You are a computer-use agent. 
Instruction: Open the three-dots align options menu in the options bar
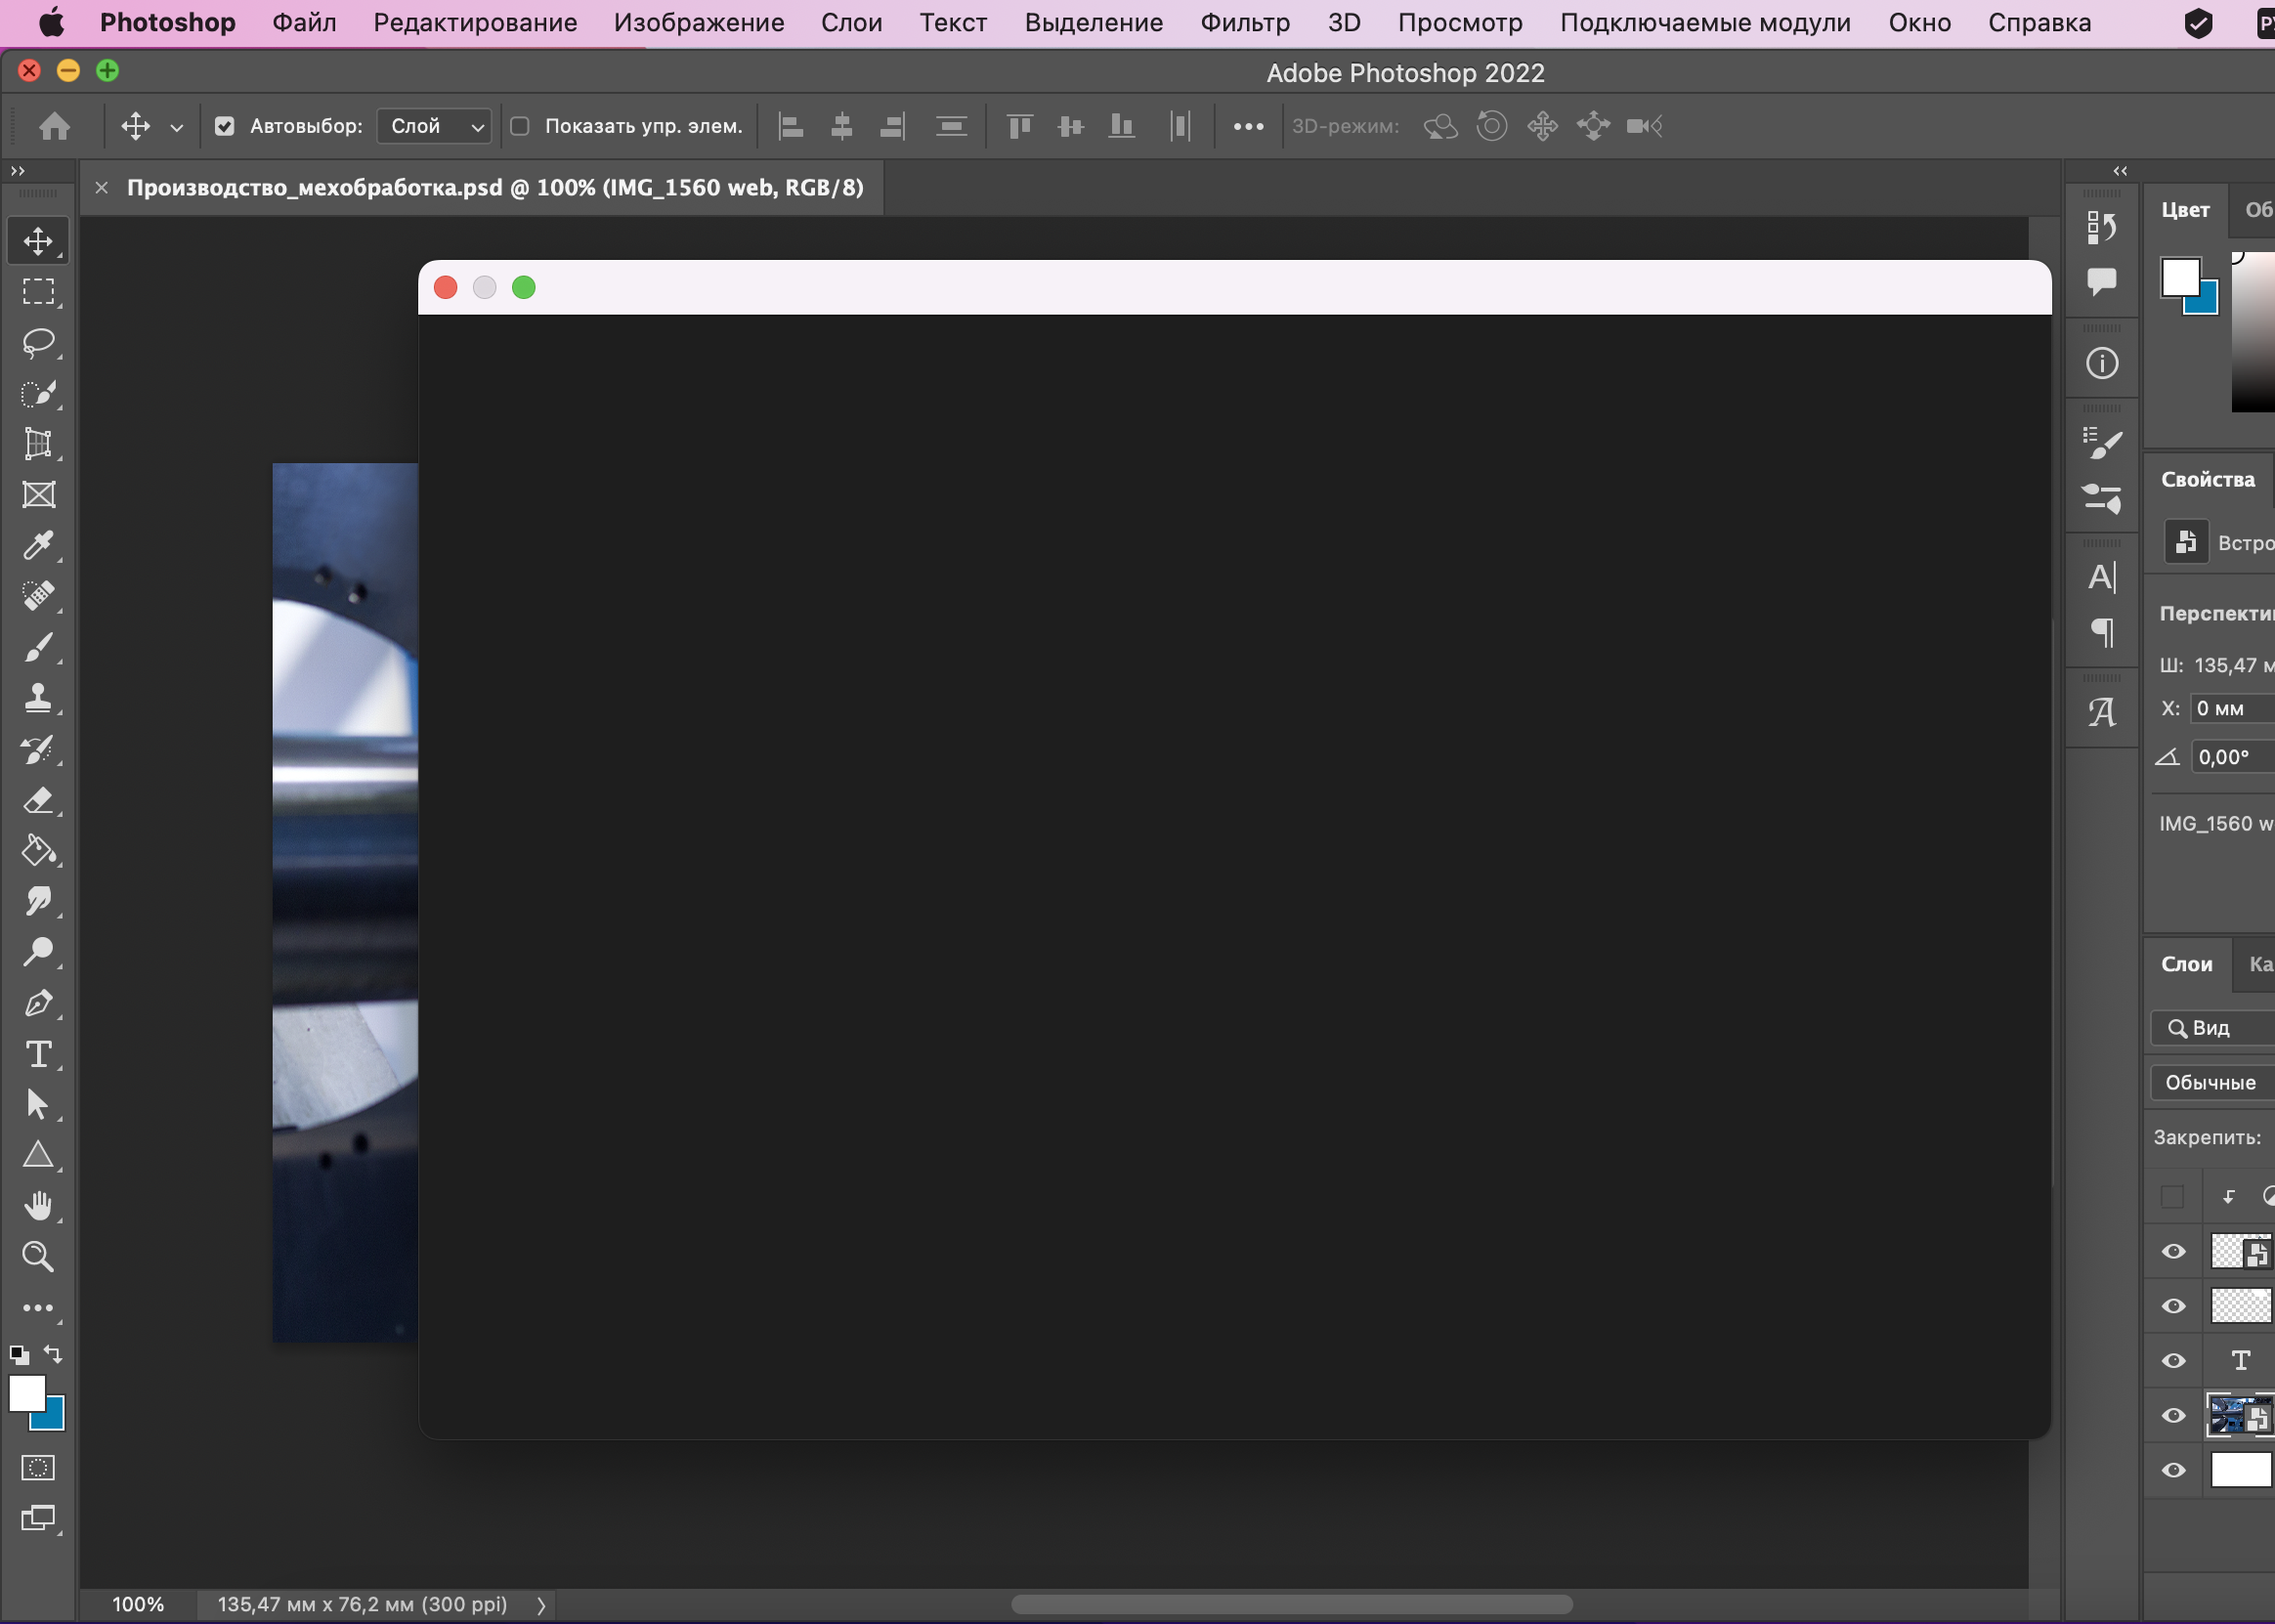pyautogui.click(x=1248, y=127)
